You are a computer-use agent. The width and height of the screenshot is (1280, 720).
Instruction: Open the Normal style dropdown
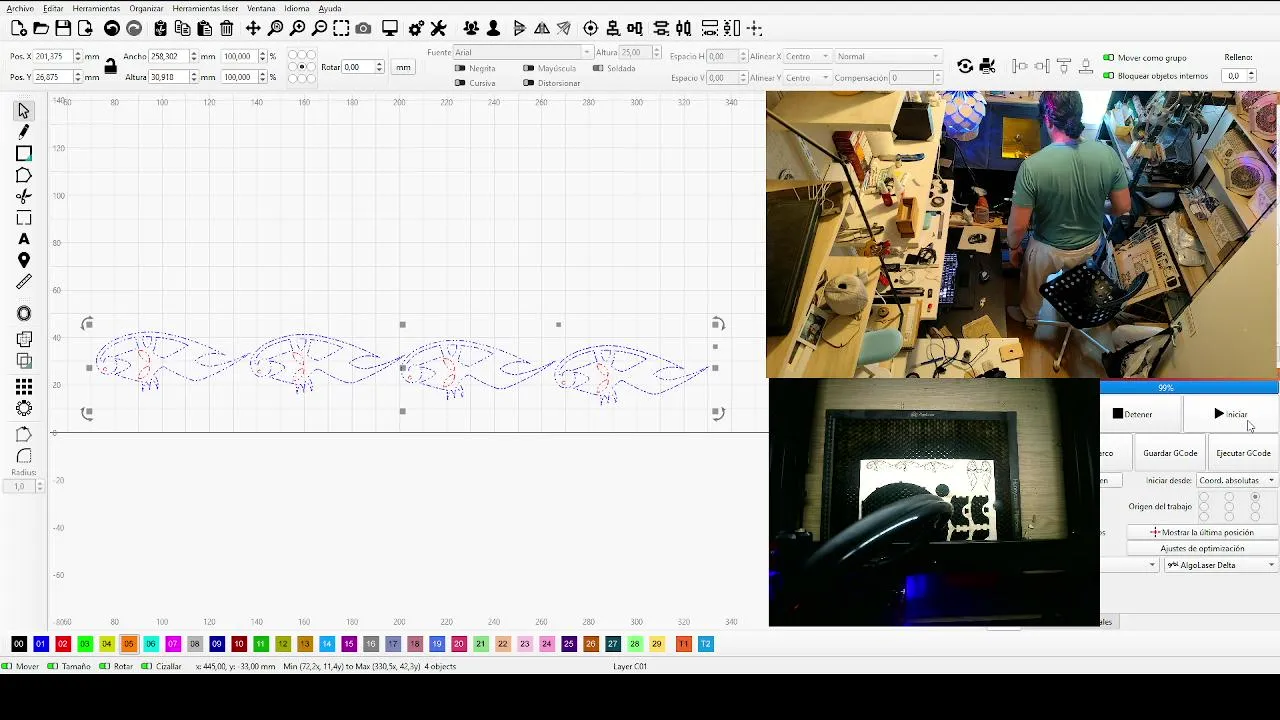pyautogui.click(x=888, y=57)
